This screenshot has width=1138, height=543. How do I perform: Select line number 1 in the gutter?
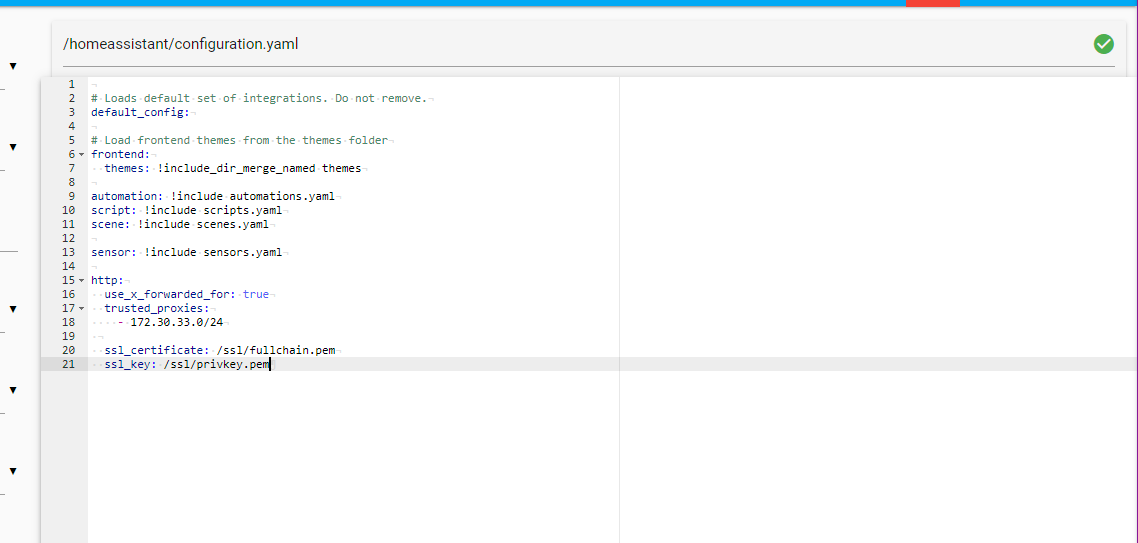[x=71, y=84]
